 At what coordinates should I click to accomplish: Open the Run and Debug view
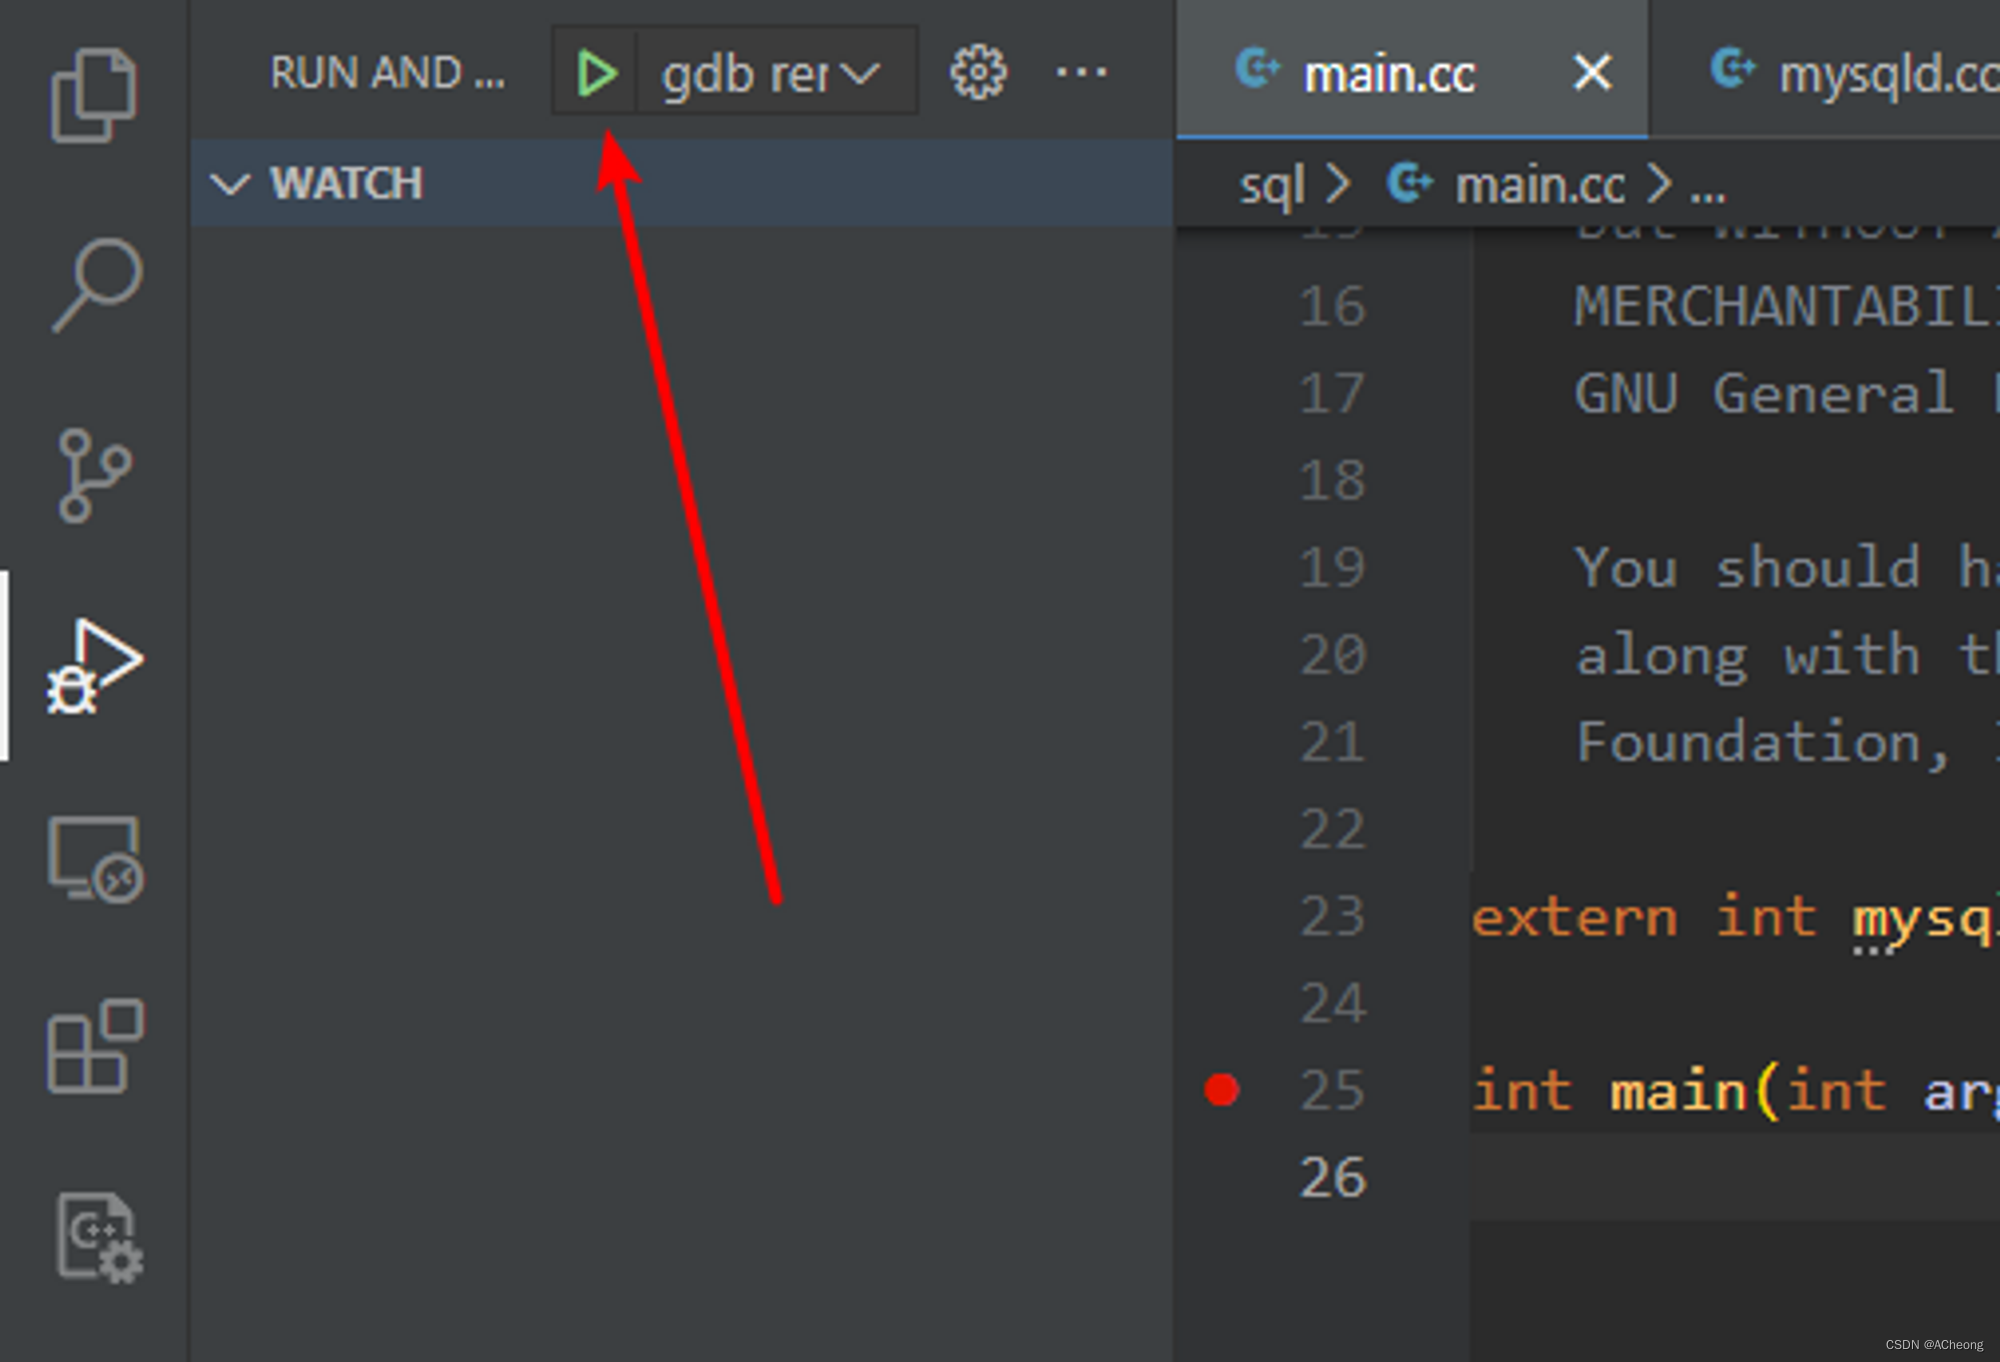(x=95, y=665)
